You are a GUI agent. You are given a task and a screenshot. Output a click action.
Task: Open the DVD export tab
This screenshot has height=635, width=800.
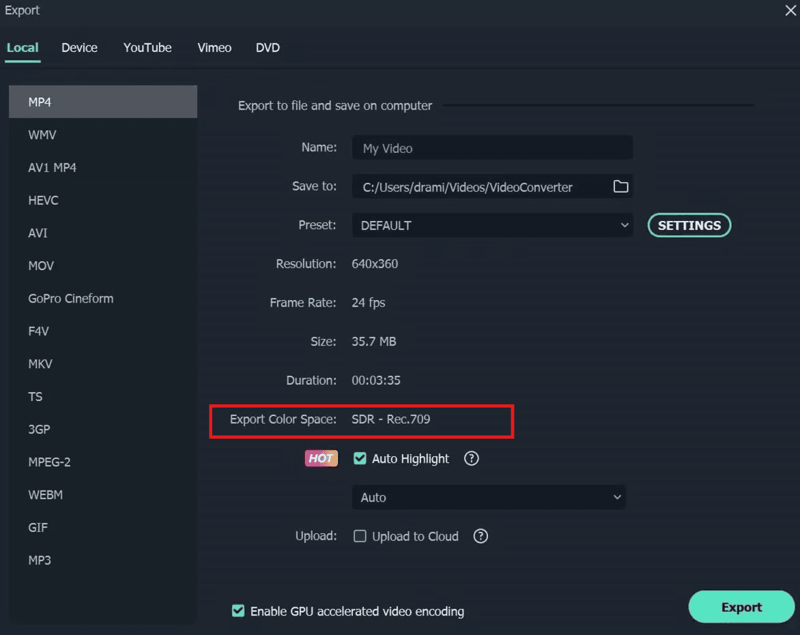(267, 47)
